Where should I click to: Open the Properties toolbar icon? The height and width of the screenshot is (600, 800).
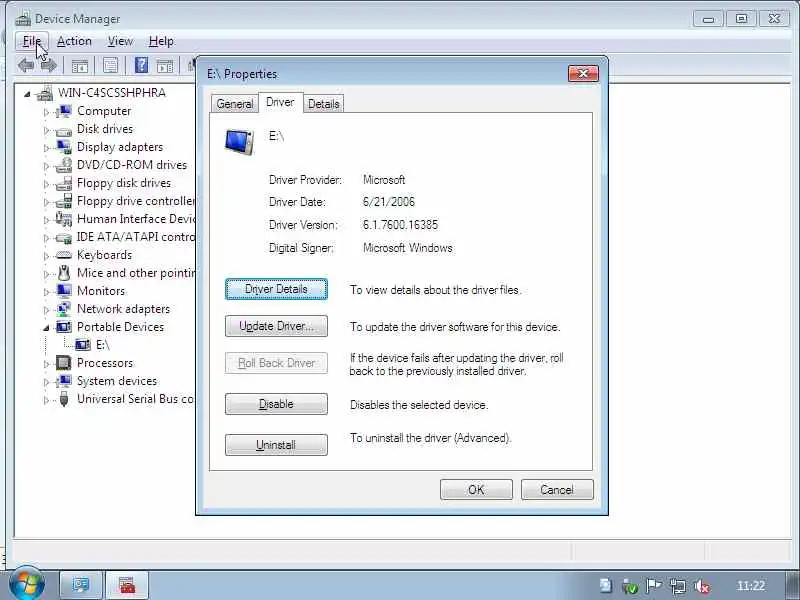(110, 65)
